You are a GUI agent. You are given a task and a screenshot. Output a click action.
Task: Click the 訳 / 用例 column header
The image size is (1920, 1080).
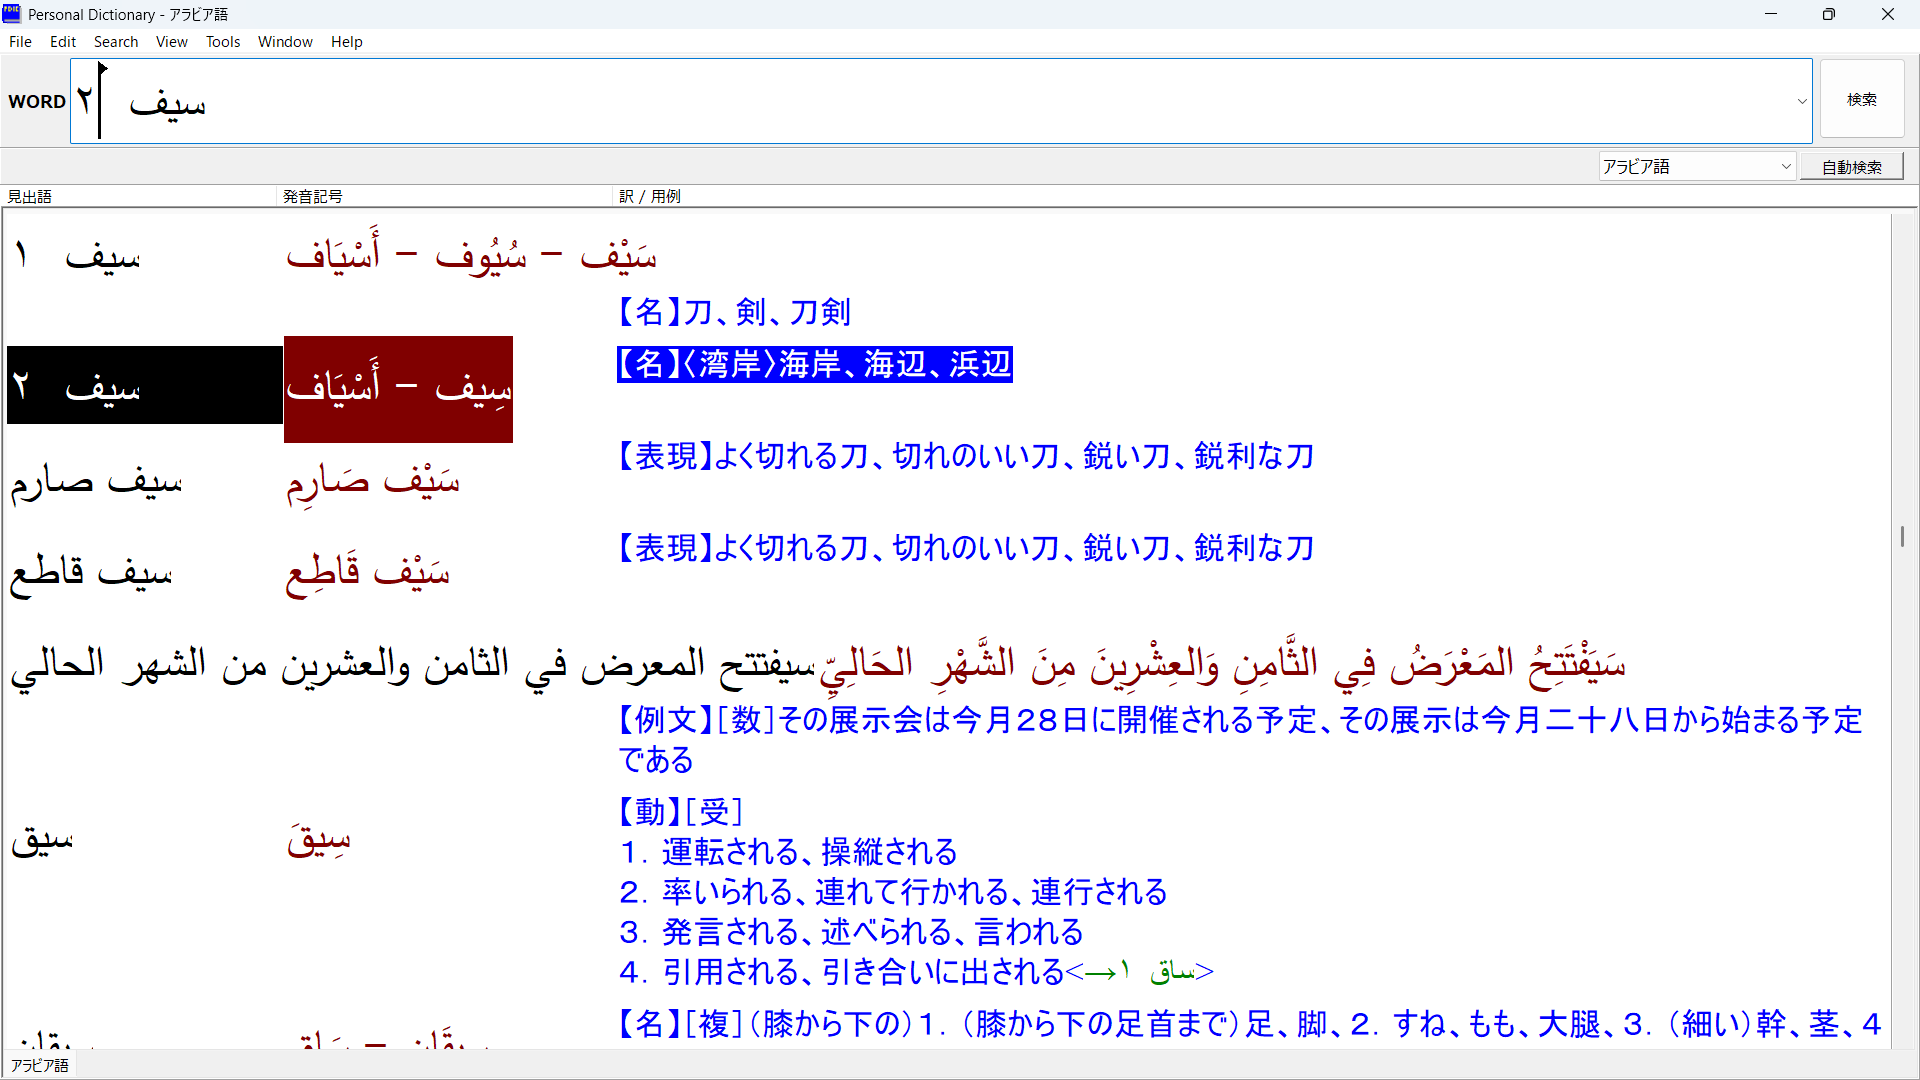click(x=650, y=196)
